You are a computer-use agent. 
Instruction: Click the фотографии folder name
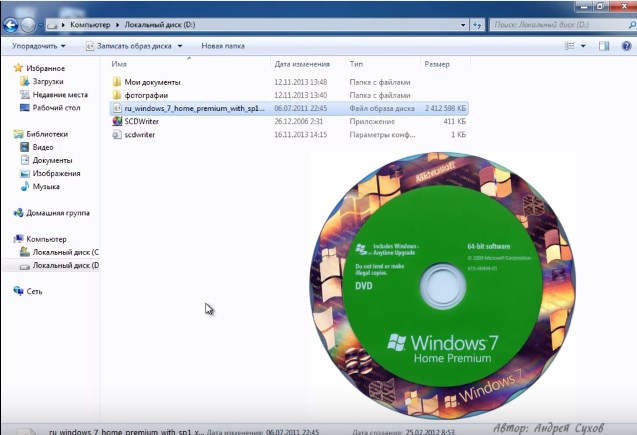click(146, 95)
